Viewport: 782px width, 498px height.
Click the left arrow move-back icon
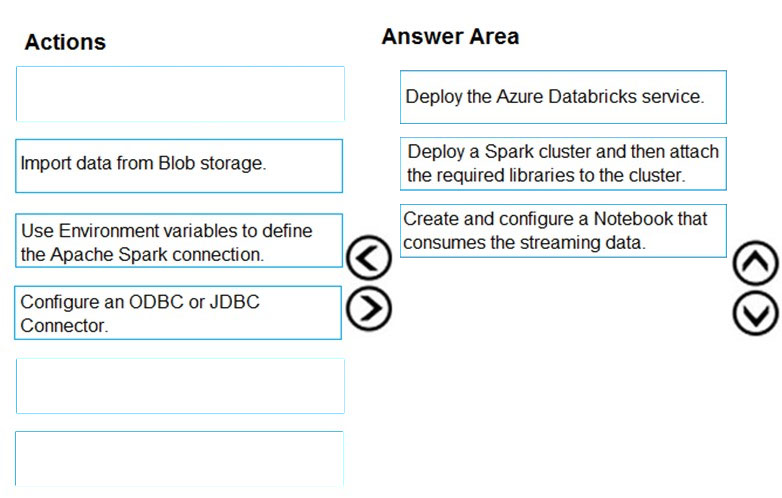pos(369,257)
